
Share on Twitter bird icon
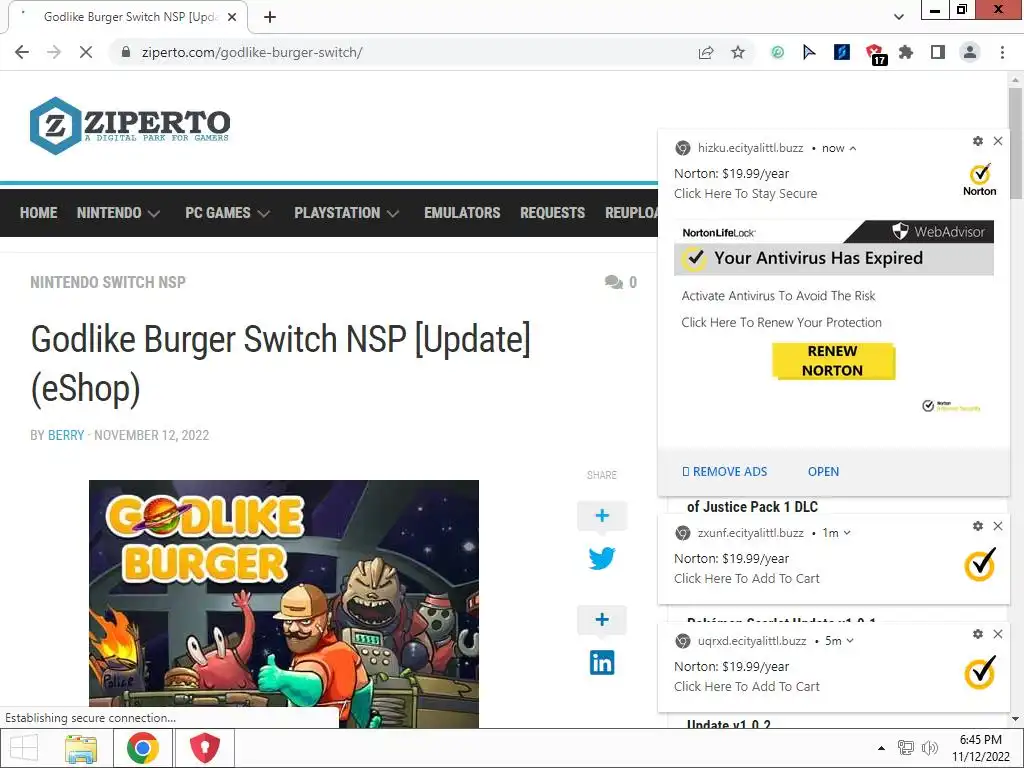pyautogui.click(x=602, y=558)
